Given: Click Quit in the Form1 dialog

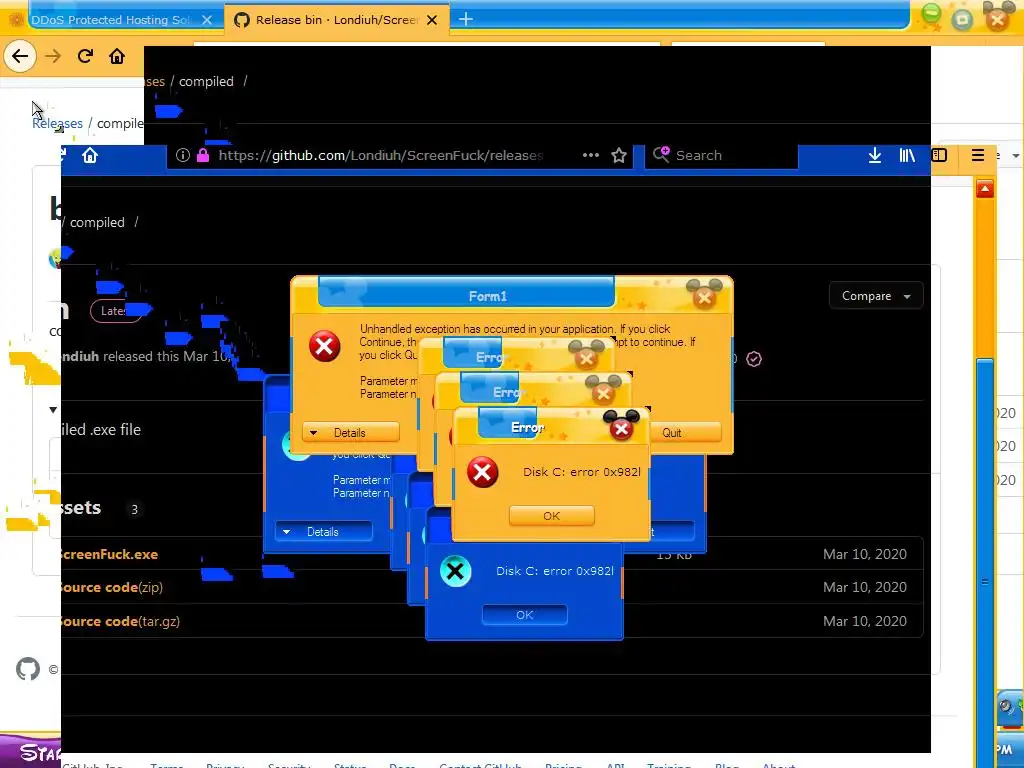Looking at the screenshot, I should 685,432.
